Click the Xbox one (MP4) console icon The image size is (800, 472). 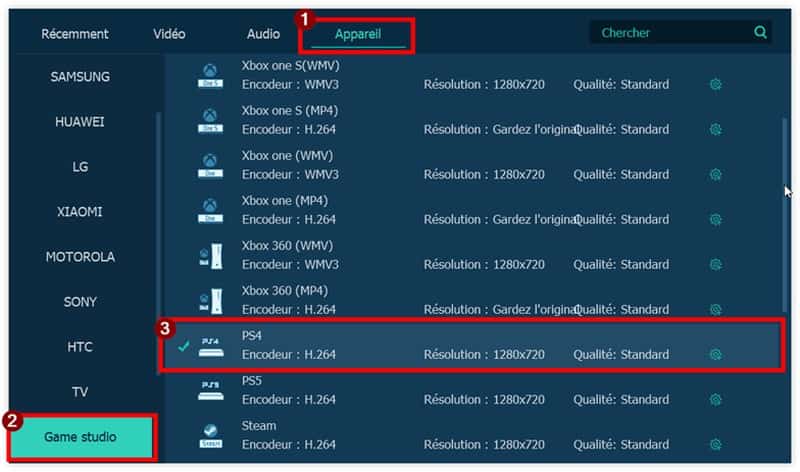pos(210,211)
